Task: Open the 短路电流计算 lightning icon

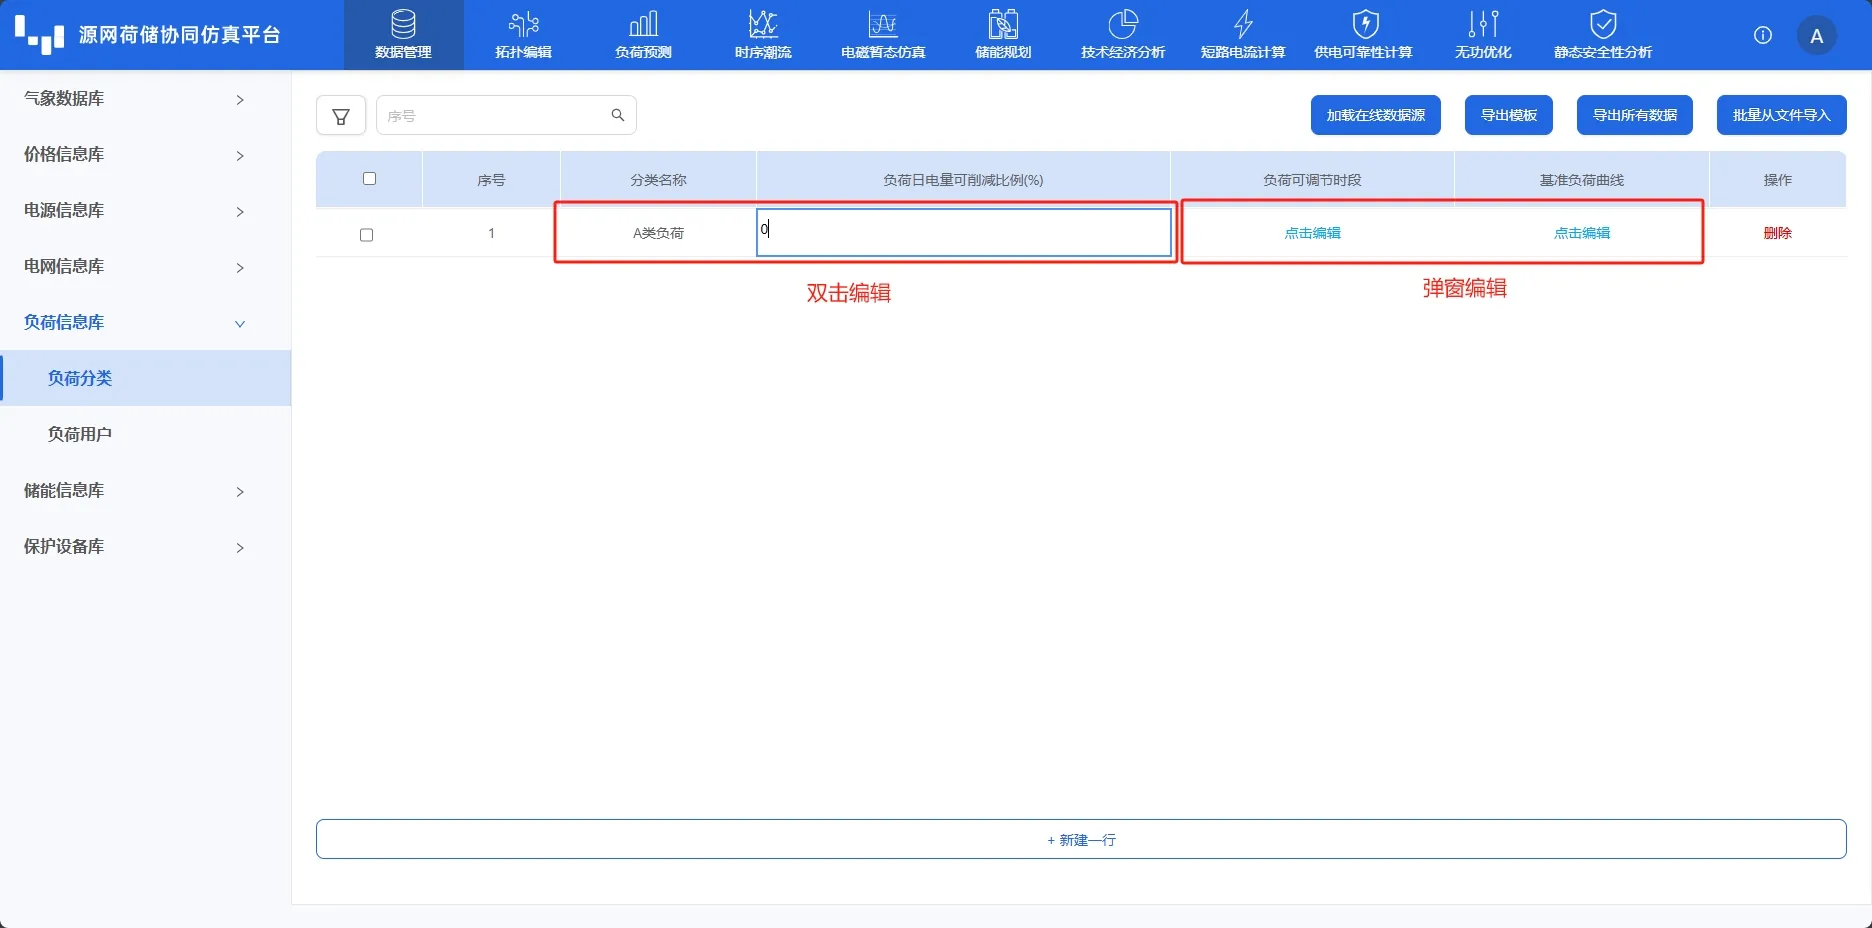Action: click(x=1243, y=24)
